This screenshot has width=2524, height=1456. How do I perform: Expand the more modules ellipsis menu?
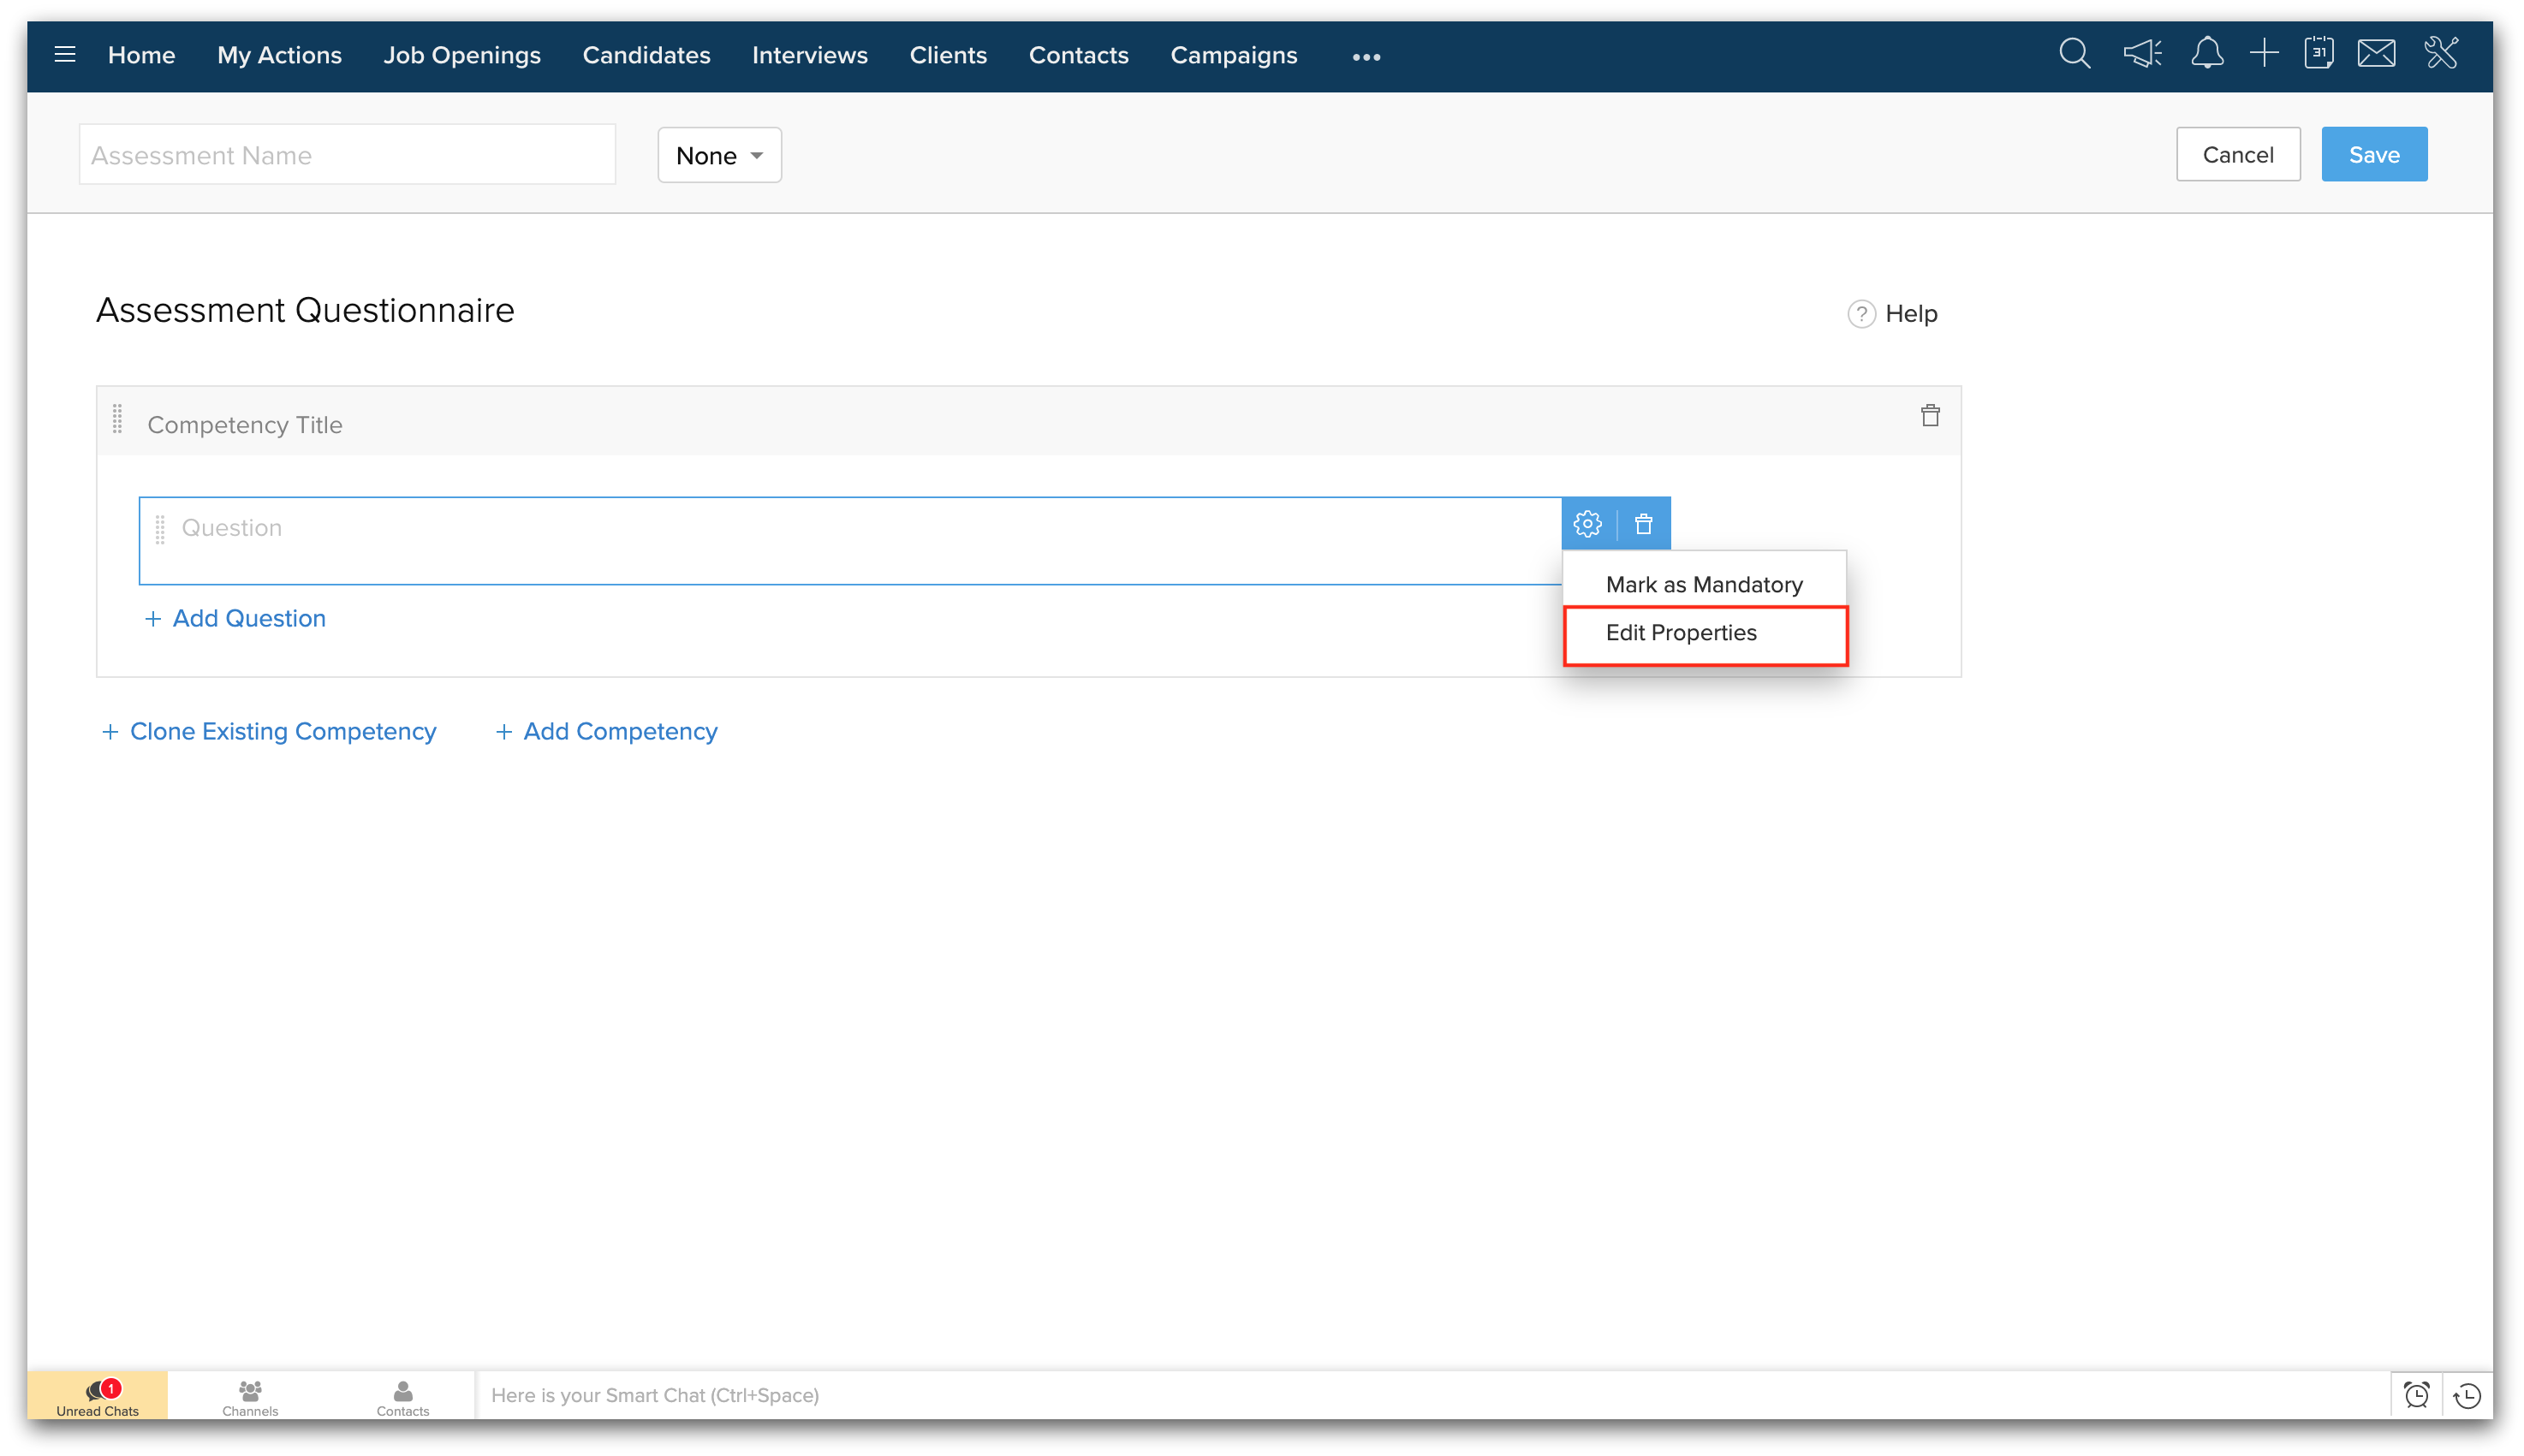coord(1366,57)
